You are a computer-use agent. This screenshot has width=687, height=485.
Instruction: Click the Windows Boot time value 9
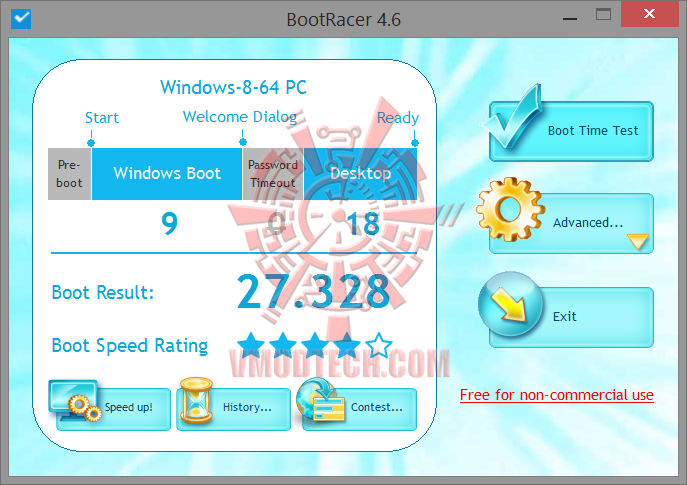coord(170,223)
